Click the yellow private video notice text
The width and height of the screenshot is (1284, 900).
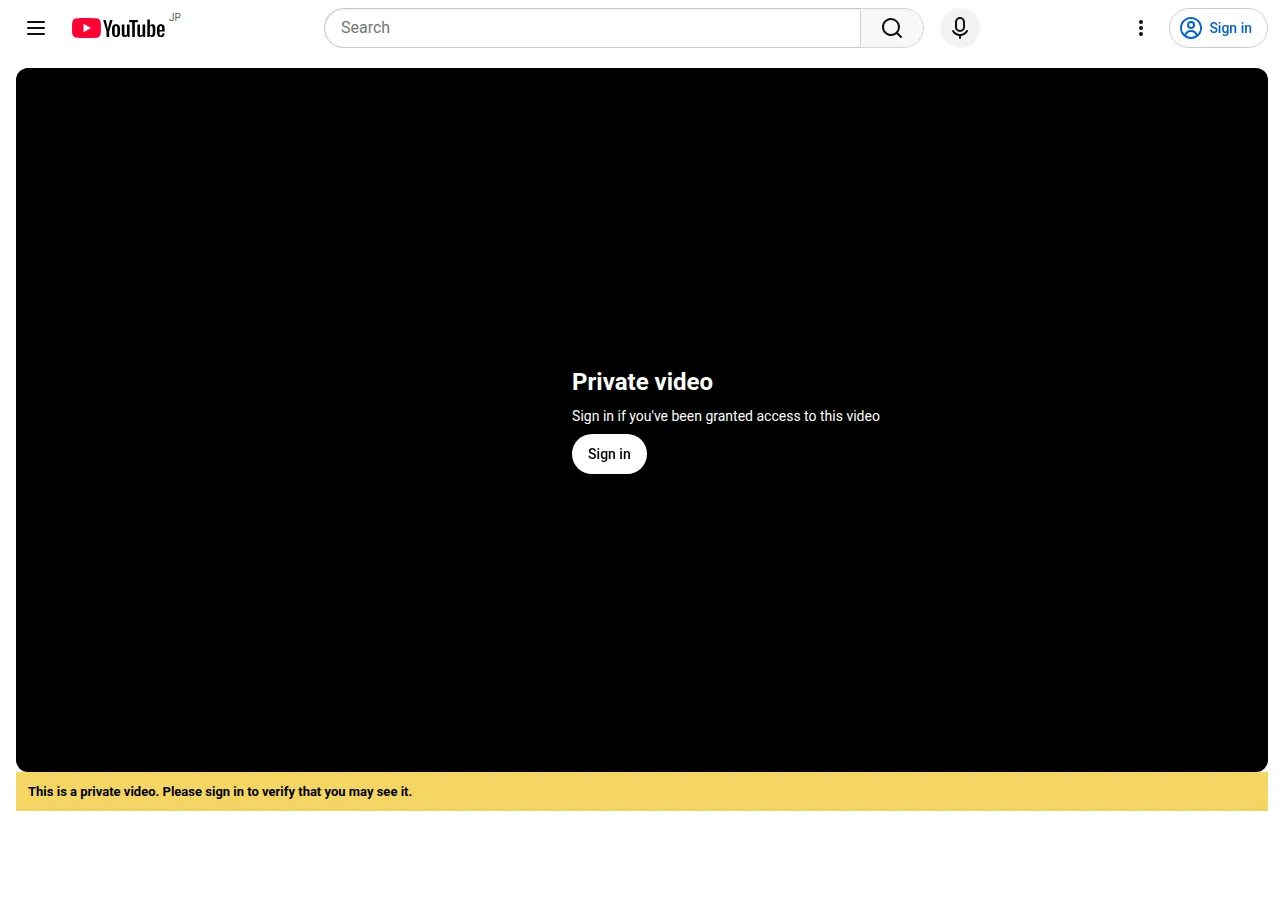pyautogui.click(x=220, y=792)
